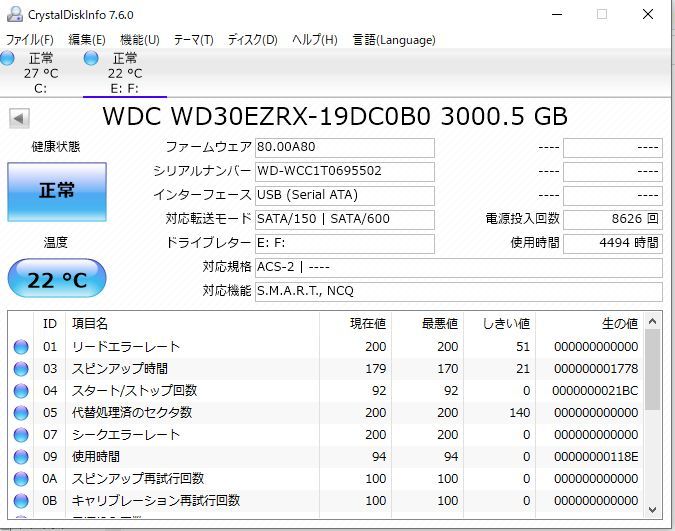Close the CrystalDiskInfo window
The height and width of the screenshot is (531, 675).
click(648, 14)
